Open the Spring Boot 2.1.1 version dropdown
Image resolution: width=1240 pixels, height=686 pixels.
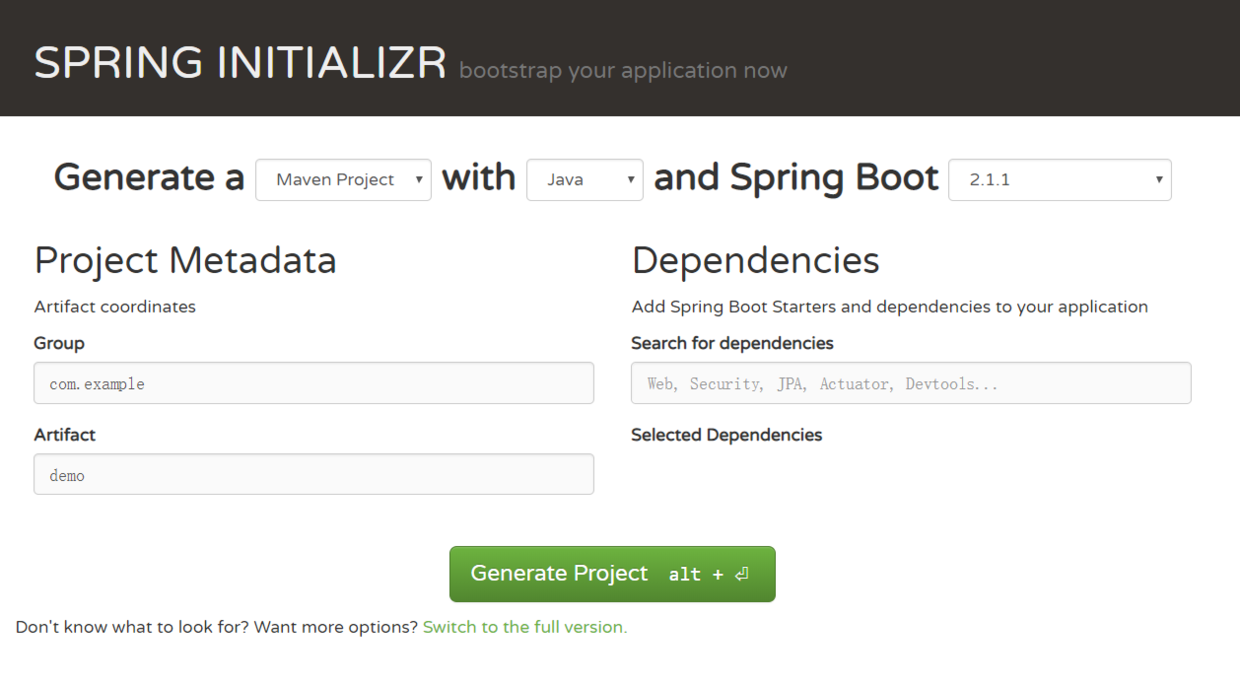(1059, 180)
